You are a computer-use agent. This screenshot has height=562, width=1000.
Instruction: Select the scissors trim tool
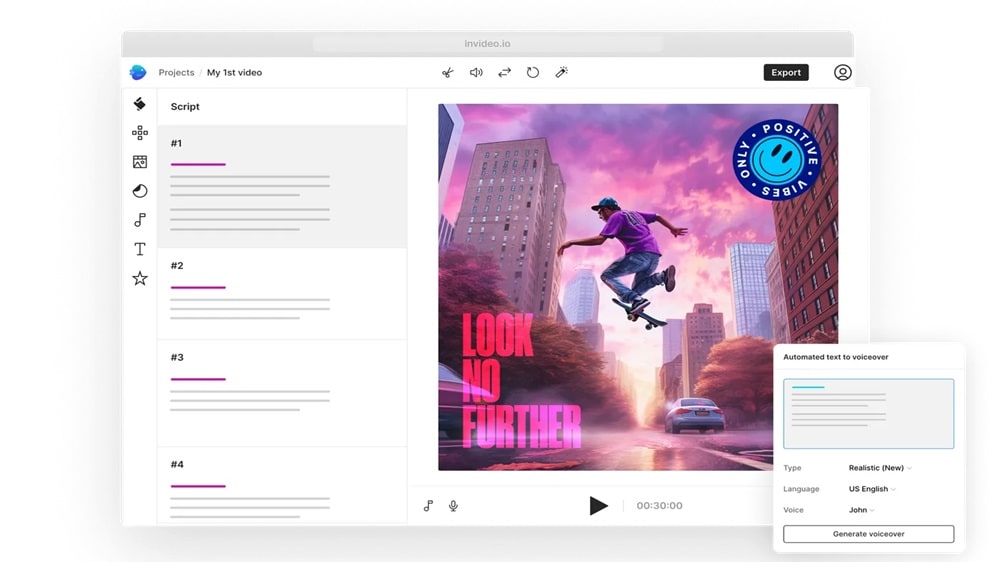(x=448, y=73)
